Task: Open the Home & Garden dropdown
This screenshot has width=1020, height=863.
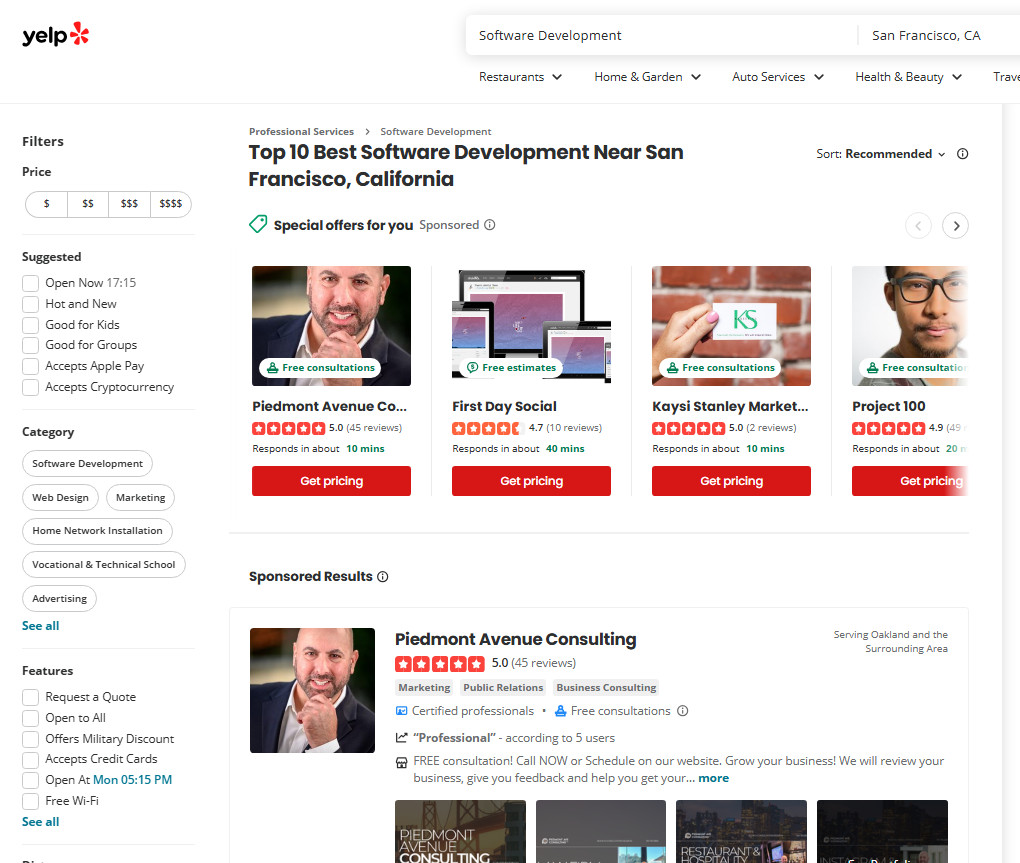Action: [648, 77]
